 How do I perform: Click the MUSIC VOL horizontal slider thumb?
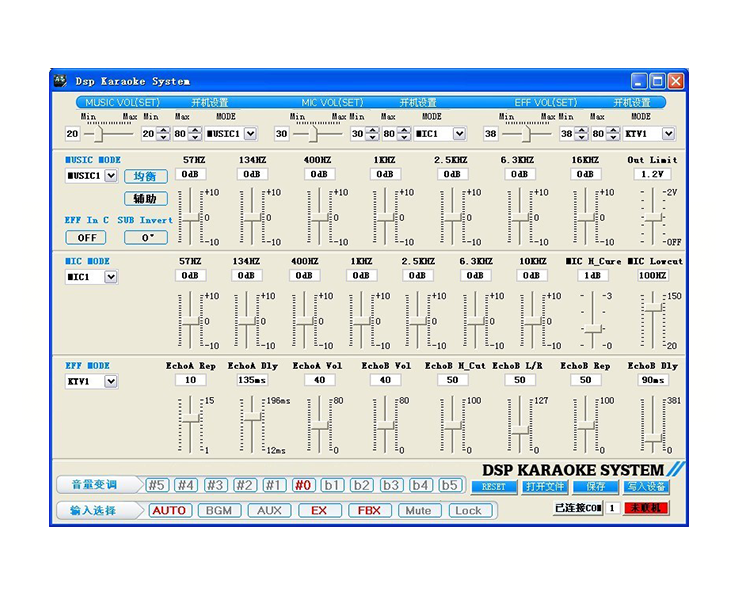tap(98, 134)
